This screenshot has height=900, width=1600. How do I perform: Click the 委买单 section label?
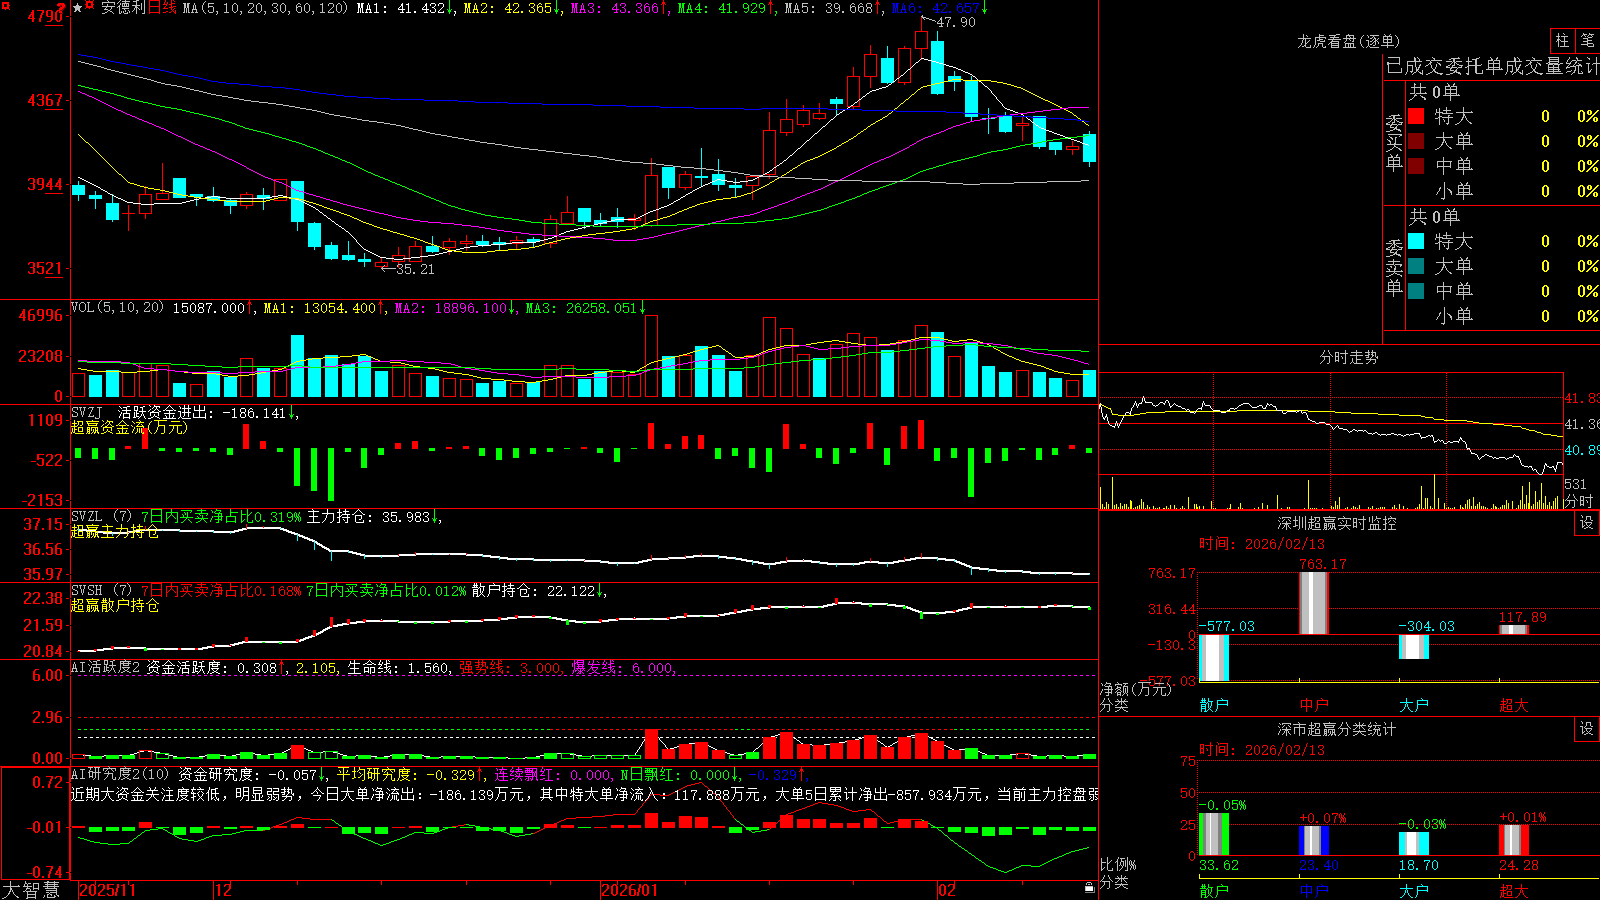point(1394,143)
